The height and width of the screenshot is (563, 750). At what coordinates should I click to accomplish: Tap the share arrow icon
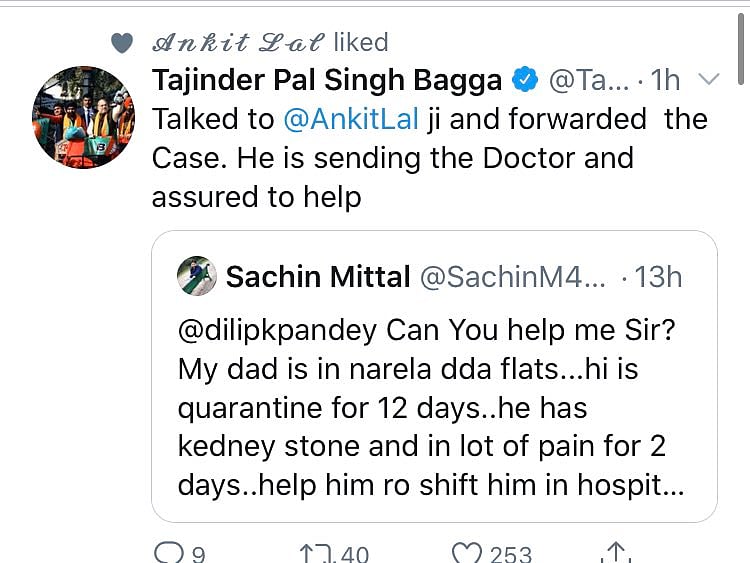click(617, 552)
